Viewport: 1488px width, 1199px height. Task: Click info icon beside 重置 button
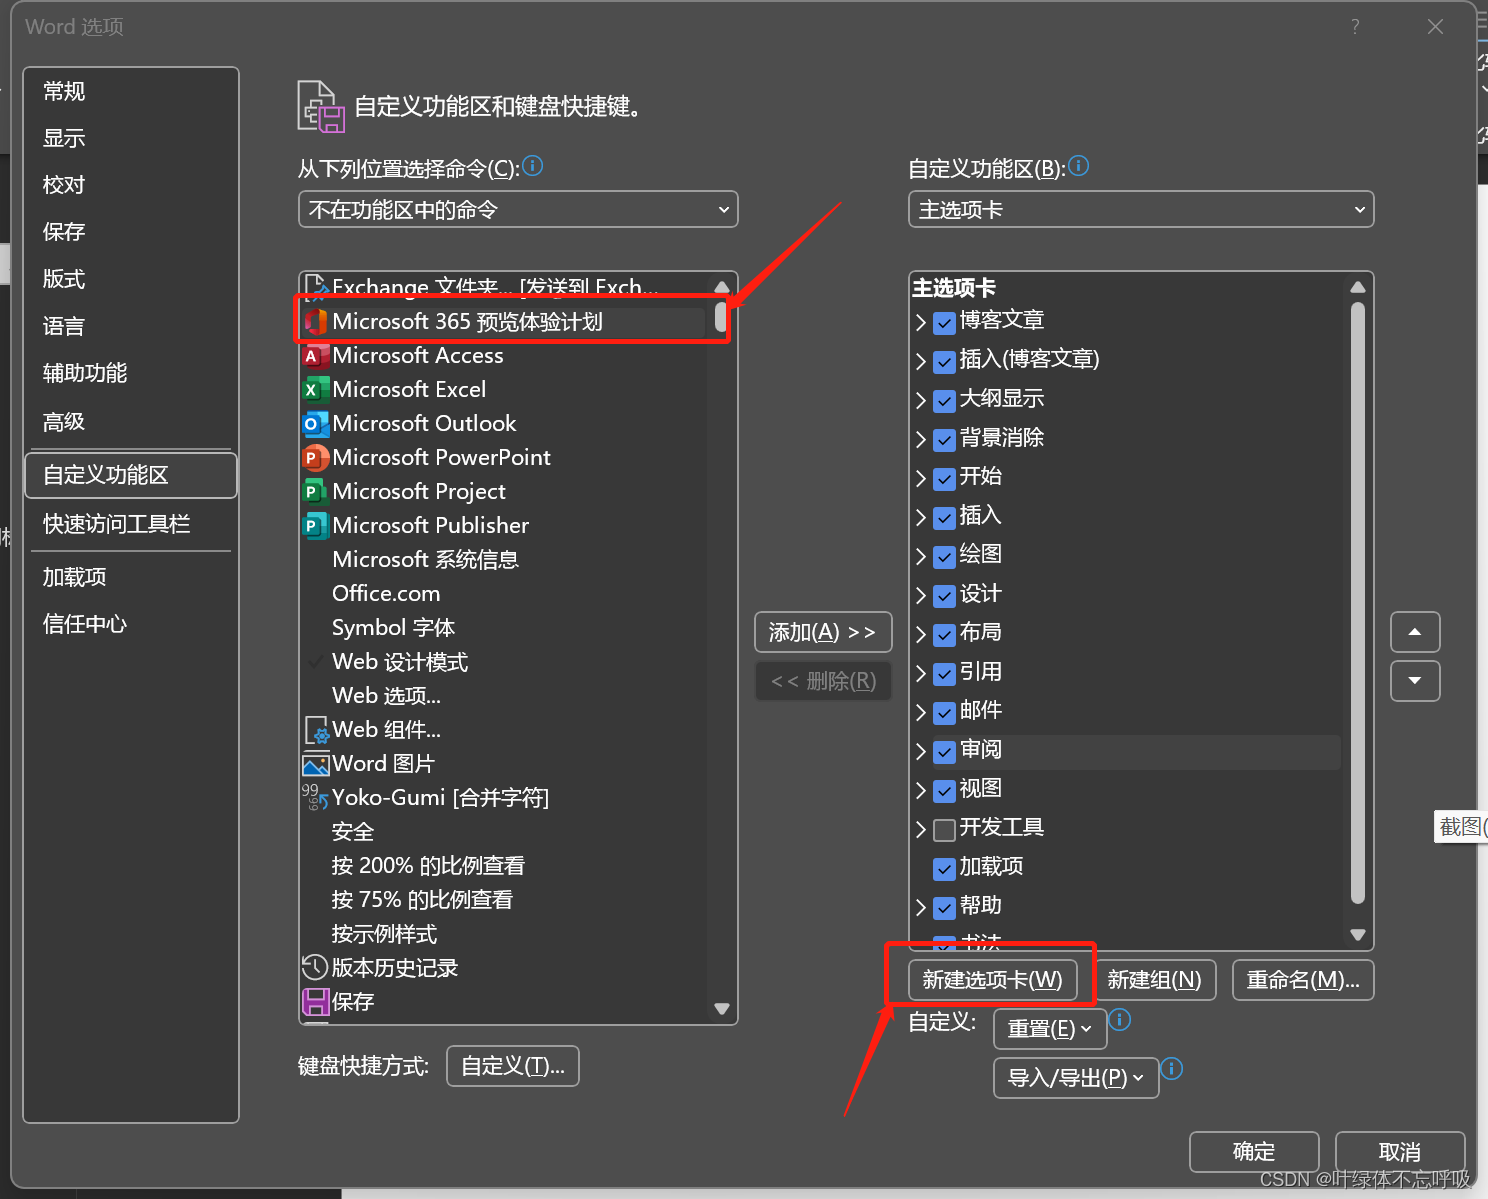click(x=1121, y=1020)
